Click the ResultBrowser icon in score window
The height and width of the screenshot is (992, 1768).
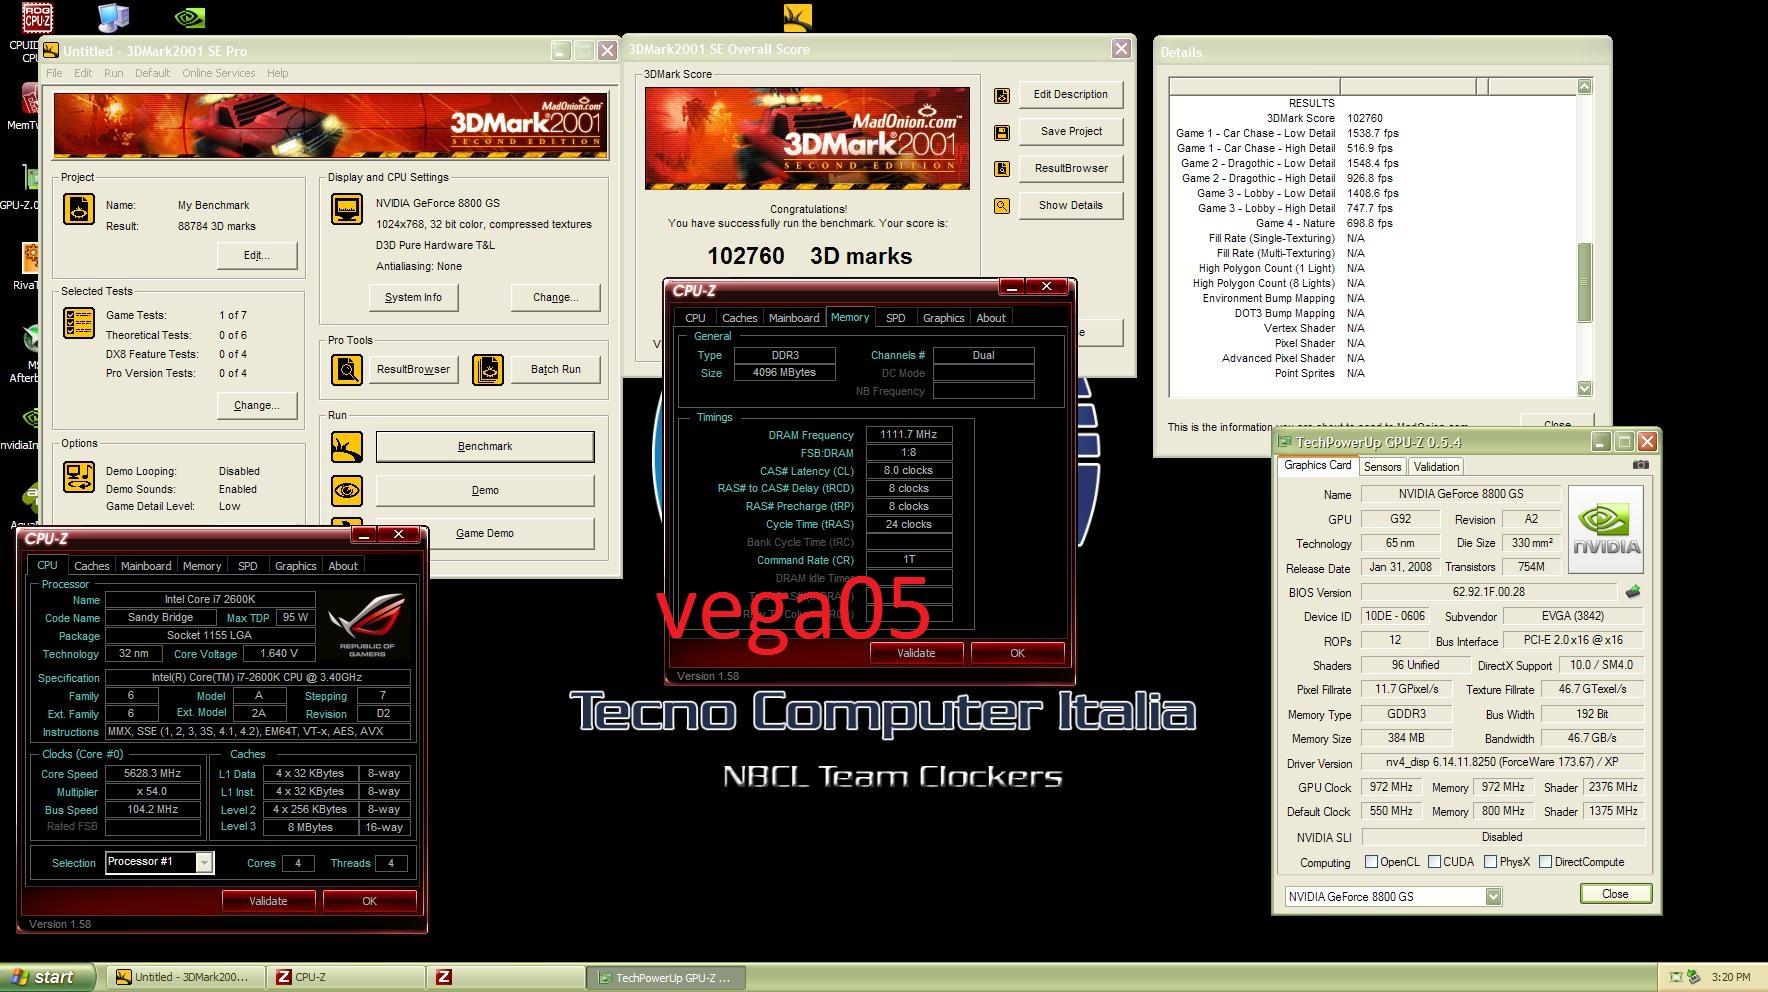click(1001, 169)
